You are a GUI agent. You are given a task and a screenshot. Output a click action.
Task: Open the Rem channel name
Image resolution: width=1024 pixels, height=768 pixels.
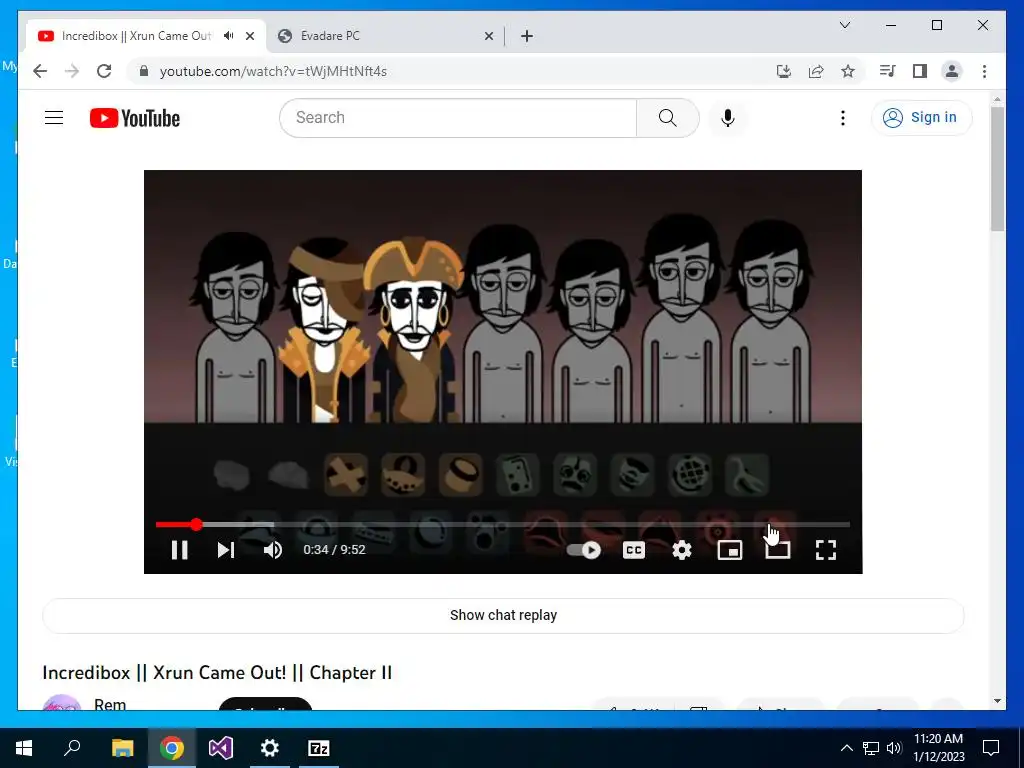(x=110, y=705)
